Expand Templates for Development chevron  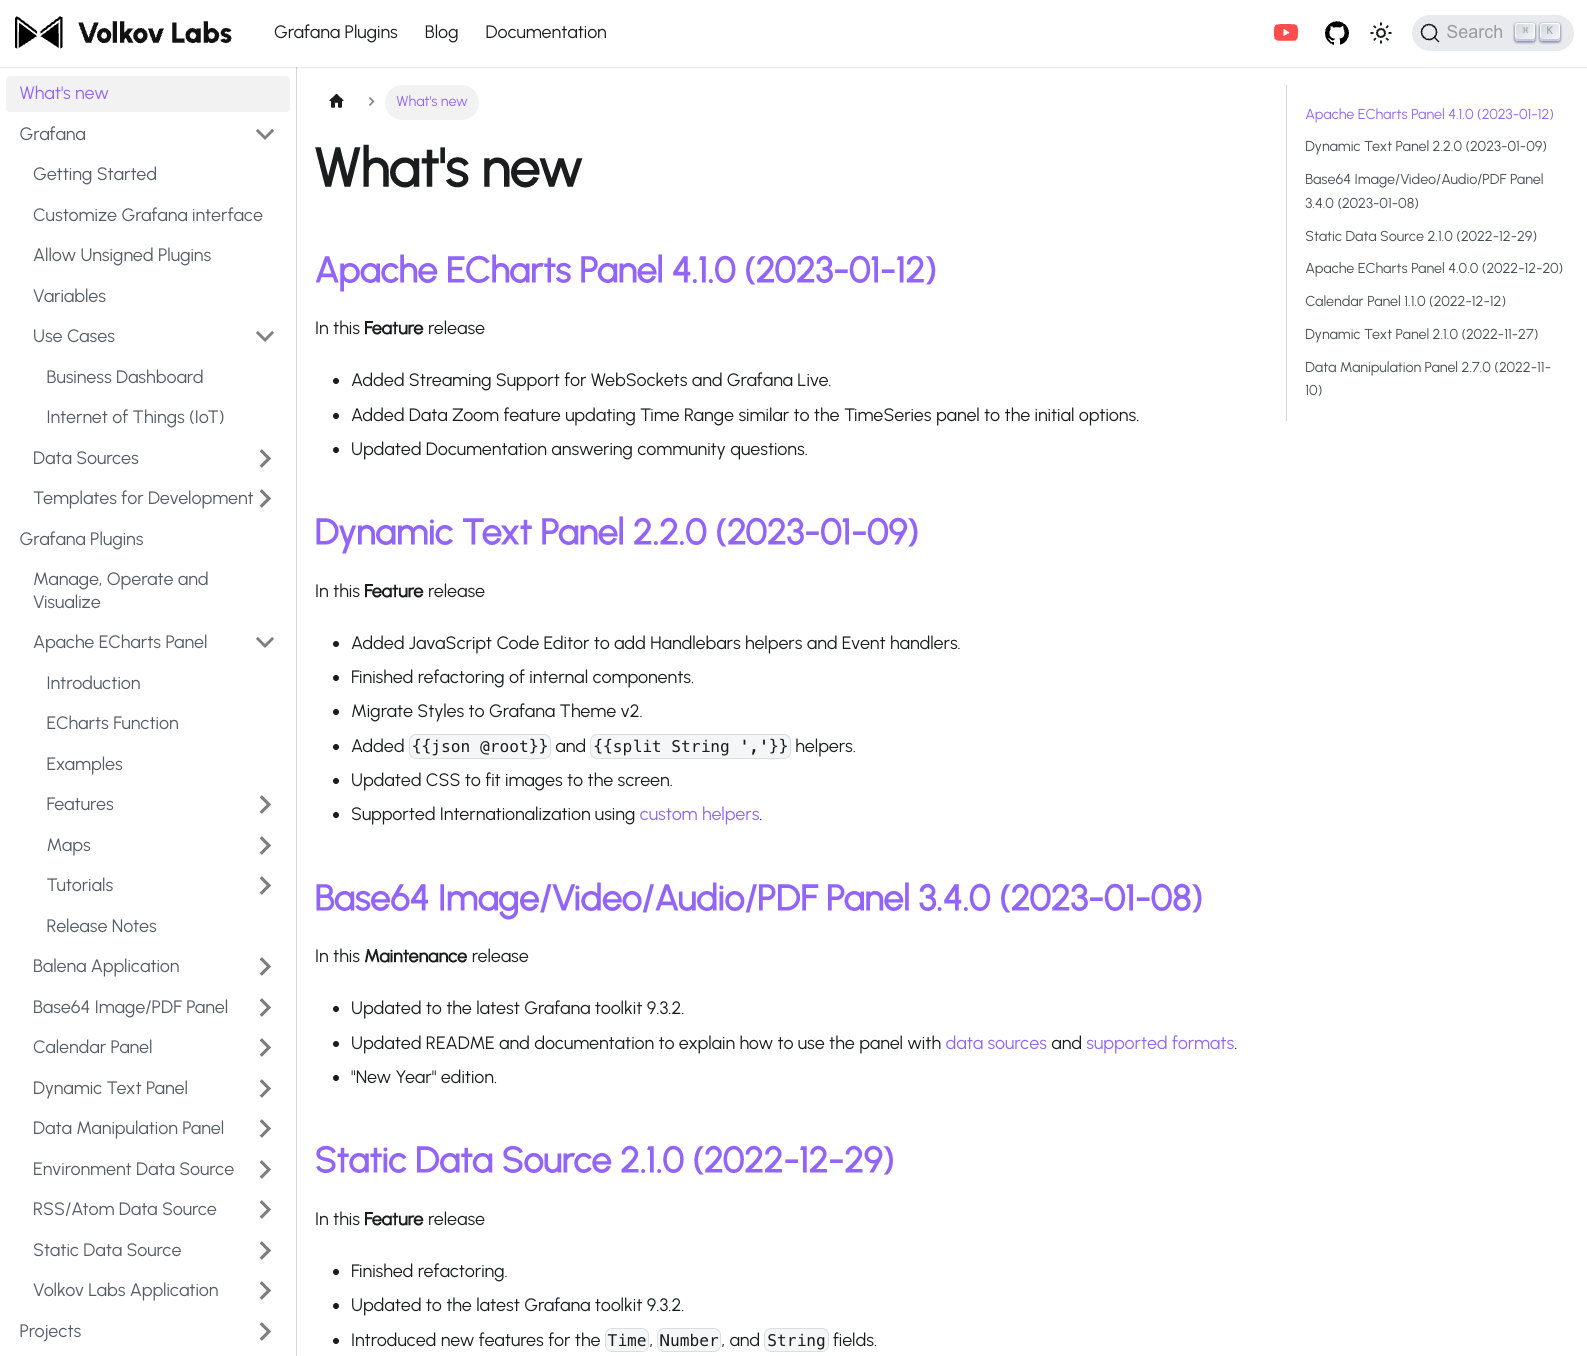pyautogui.click(x=265, y=498)
